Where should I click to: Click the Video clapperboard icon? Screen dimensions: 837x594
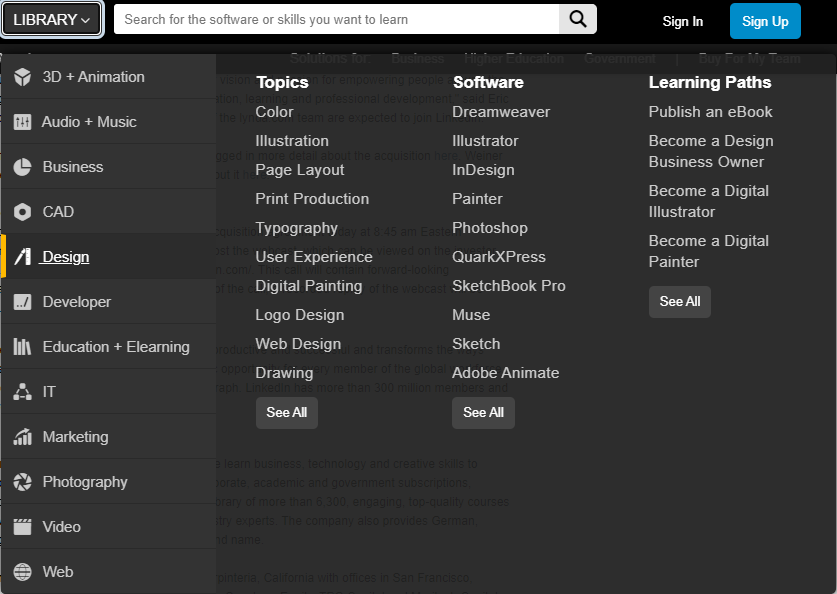coord(22,527)
